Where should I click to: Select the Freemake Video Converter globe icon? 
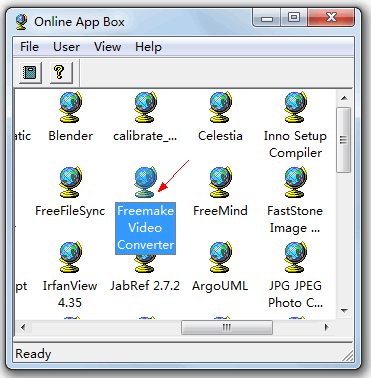click(x=145, y=182)
